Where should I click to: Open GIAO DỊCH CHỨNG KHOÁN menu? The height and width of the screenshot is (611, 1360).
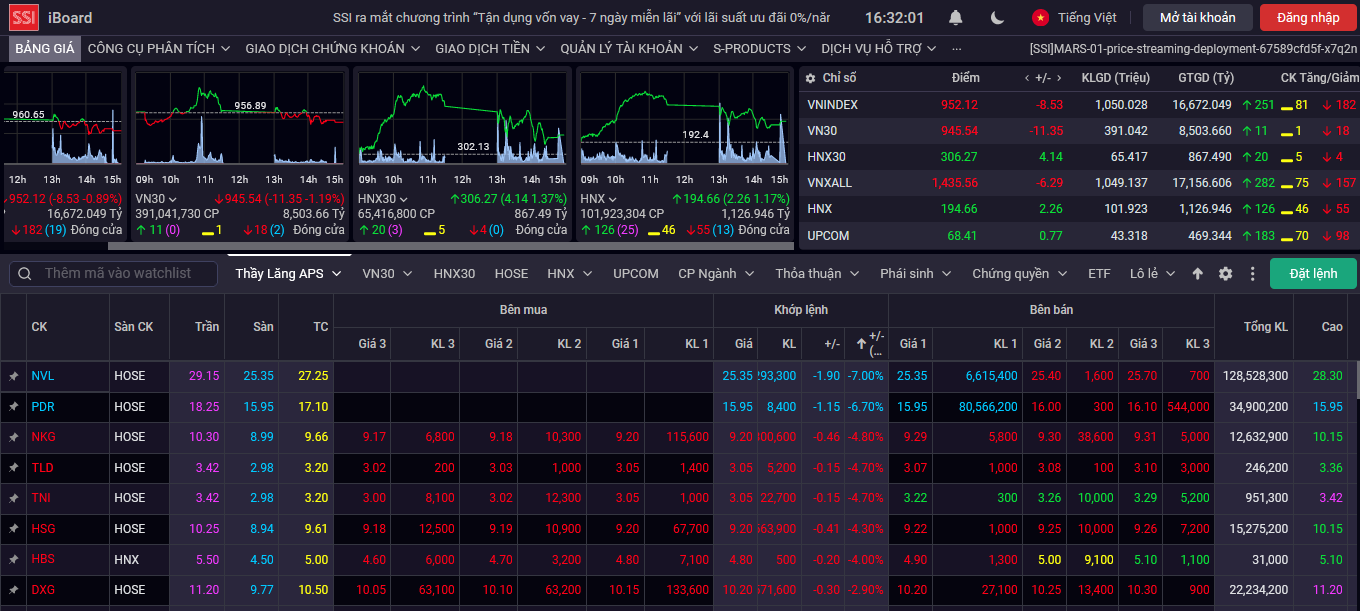[x=333, y=48]
